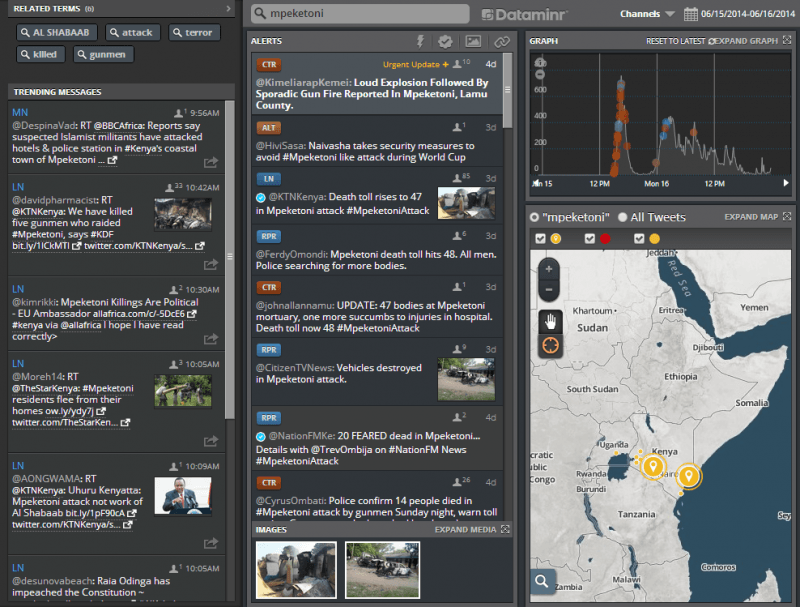Open @KTNKenya profile in Death toll alert
Image resolution: width=800 pixels, height=607 pixels.
coord(296,197)
